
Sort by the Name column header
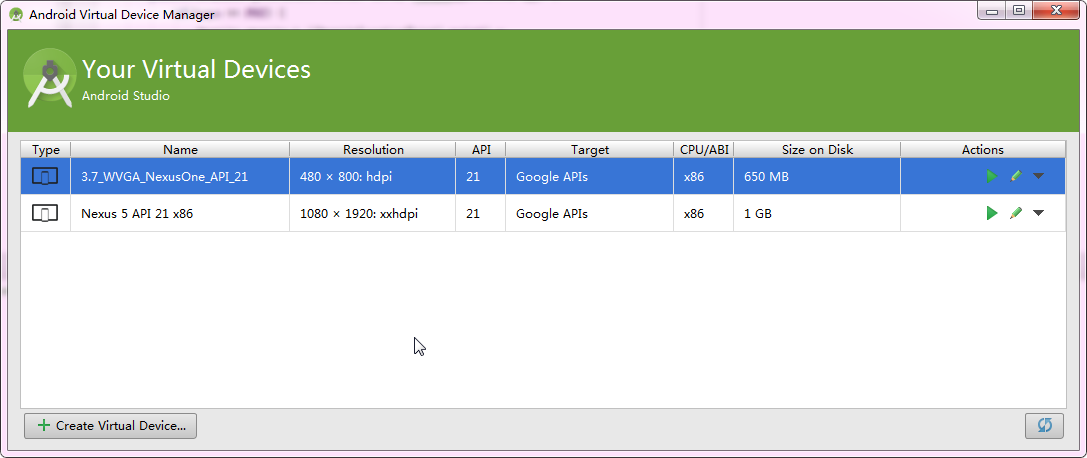pyautogui.click(x=180, y=150)
